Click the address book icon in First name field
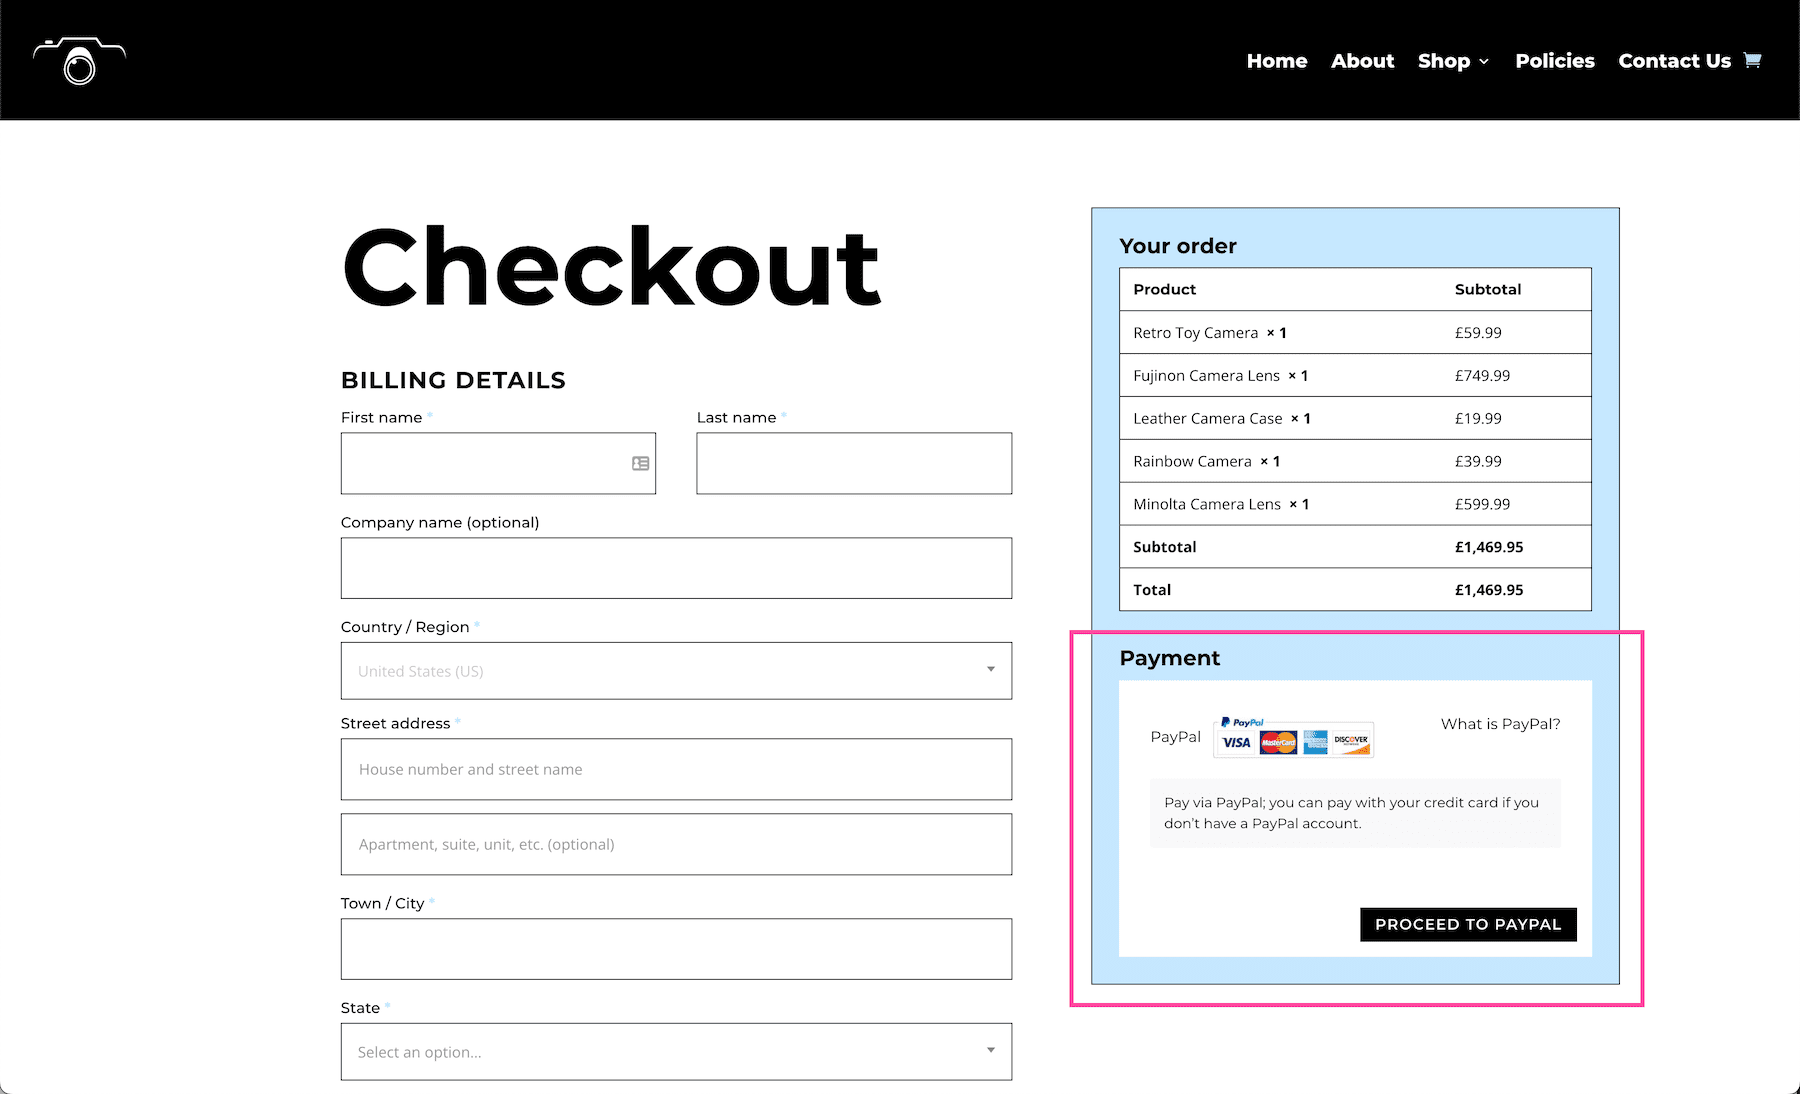Image resolution: width=1800 pixels, height=1094 pixels. pos(638,463)
